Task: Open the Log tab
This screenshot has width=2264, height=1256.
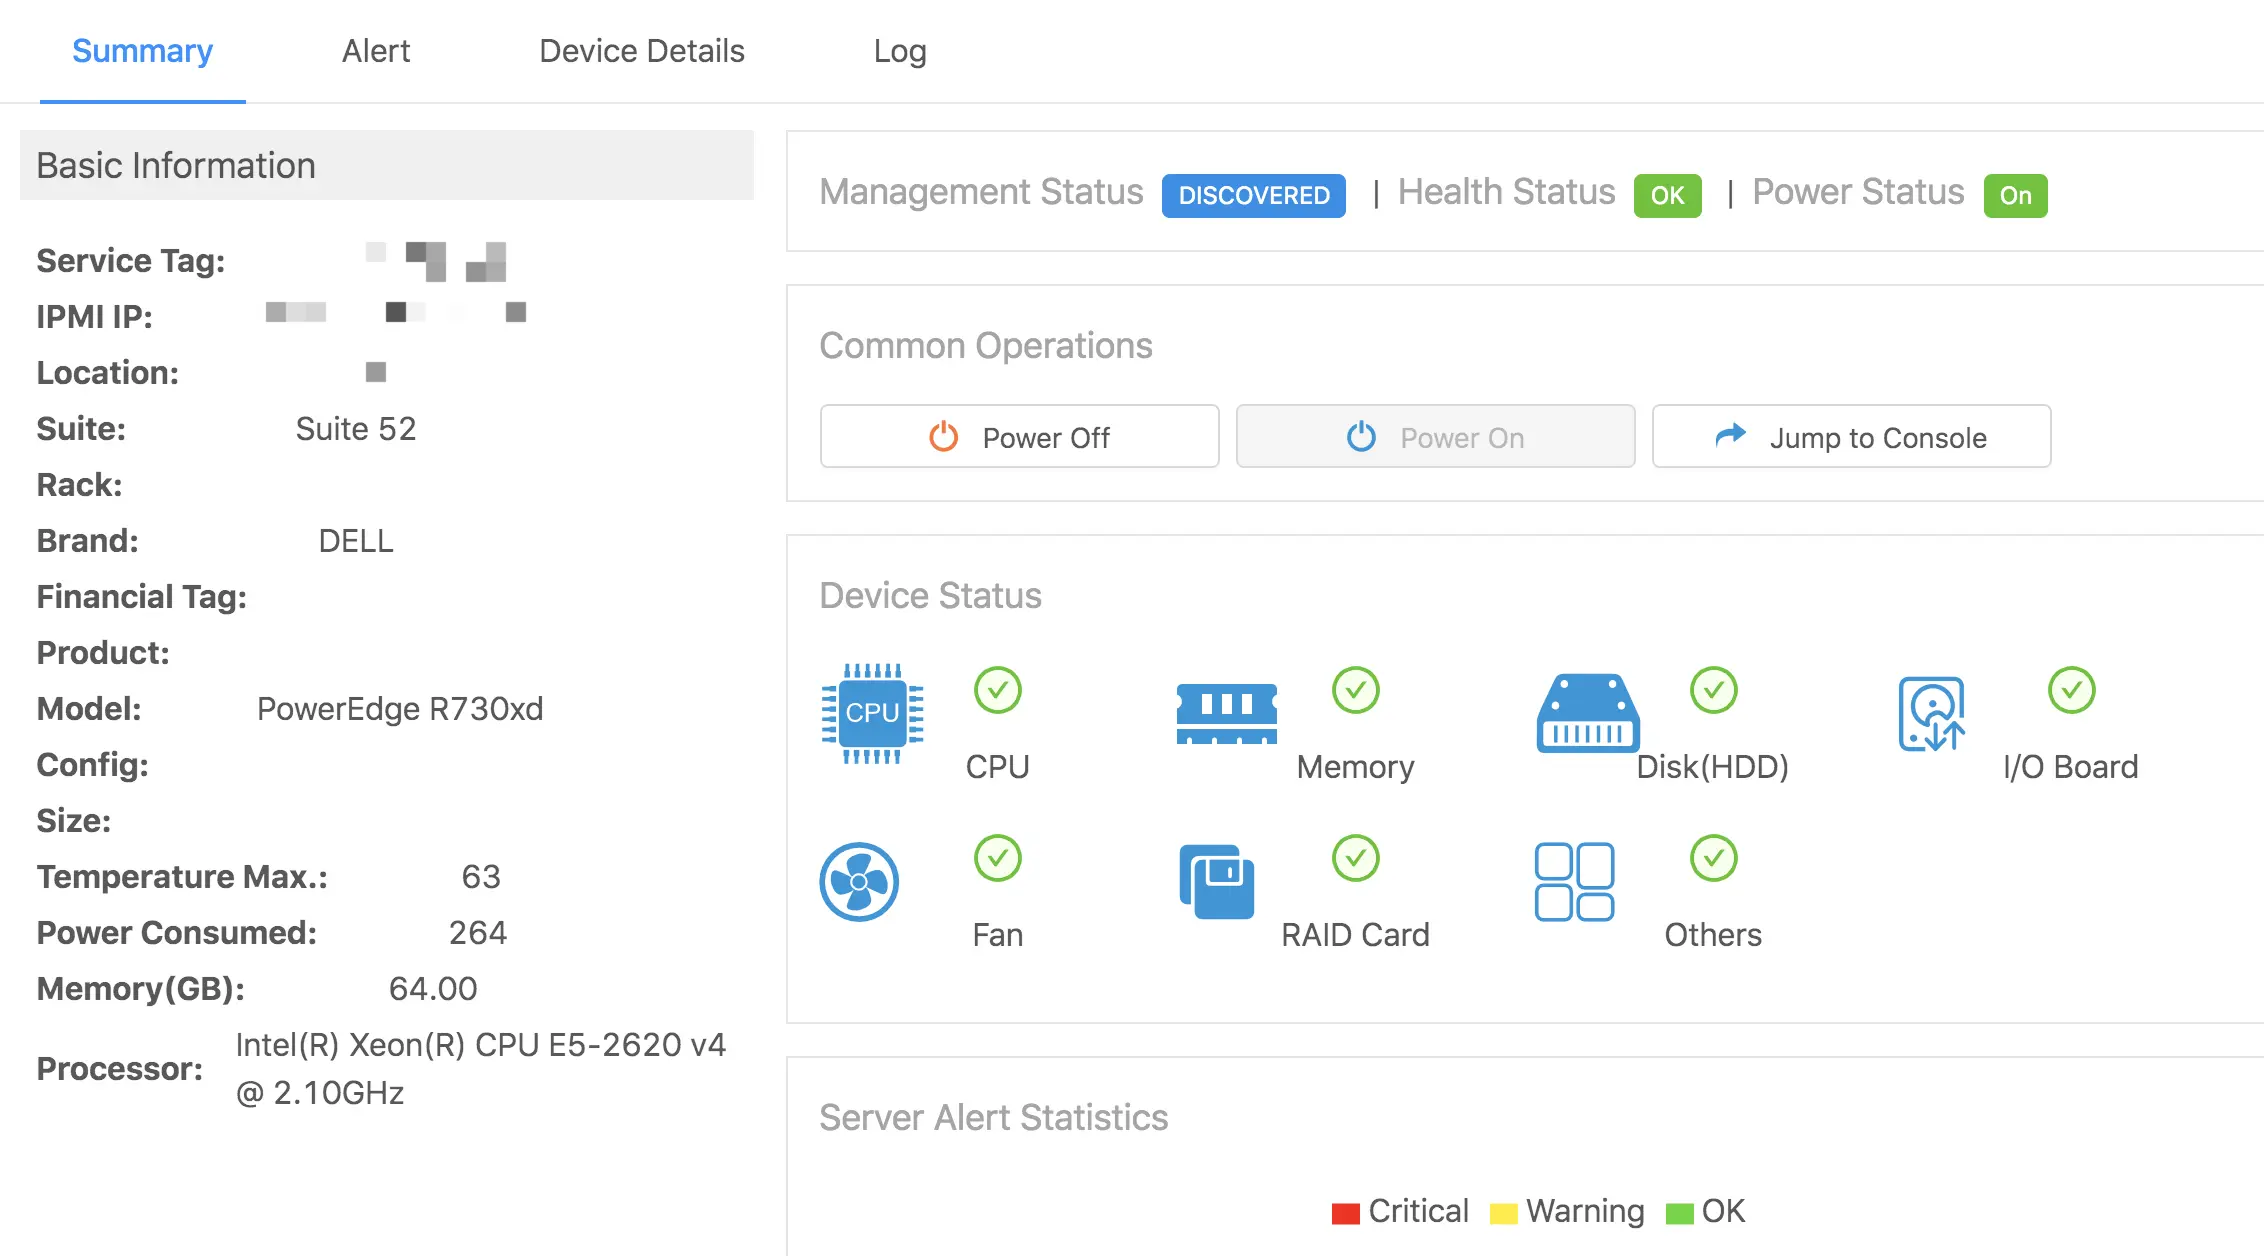Action: (x=899, y=51)
